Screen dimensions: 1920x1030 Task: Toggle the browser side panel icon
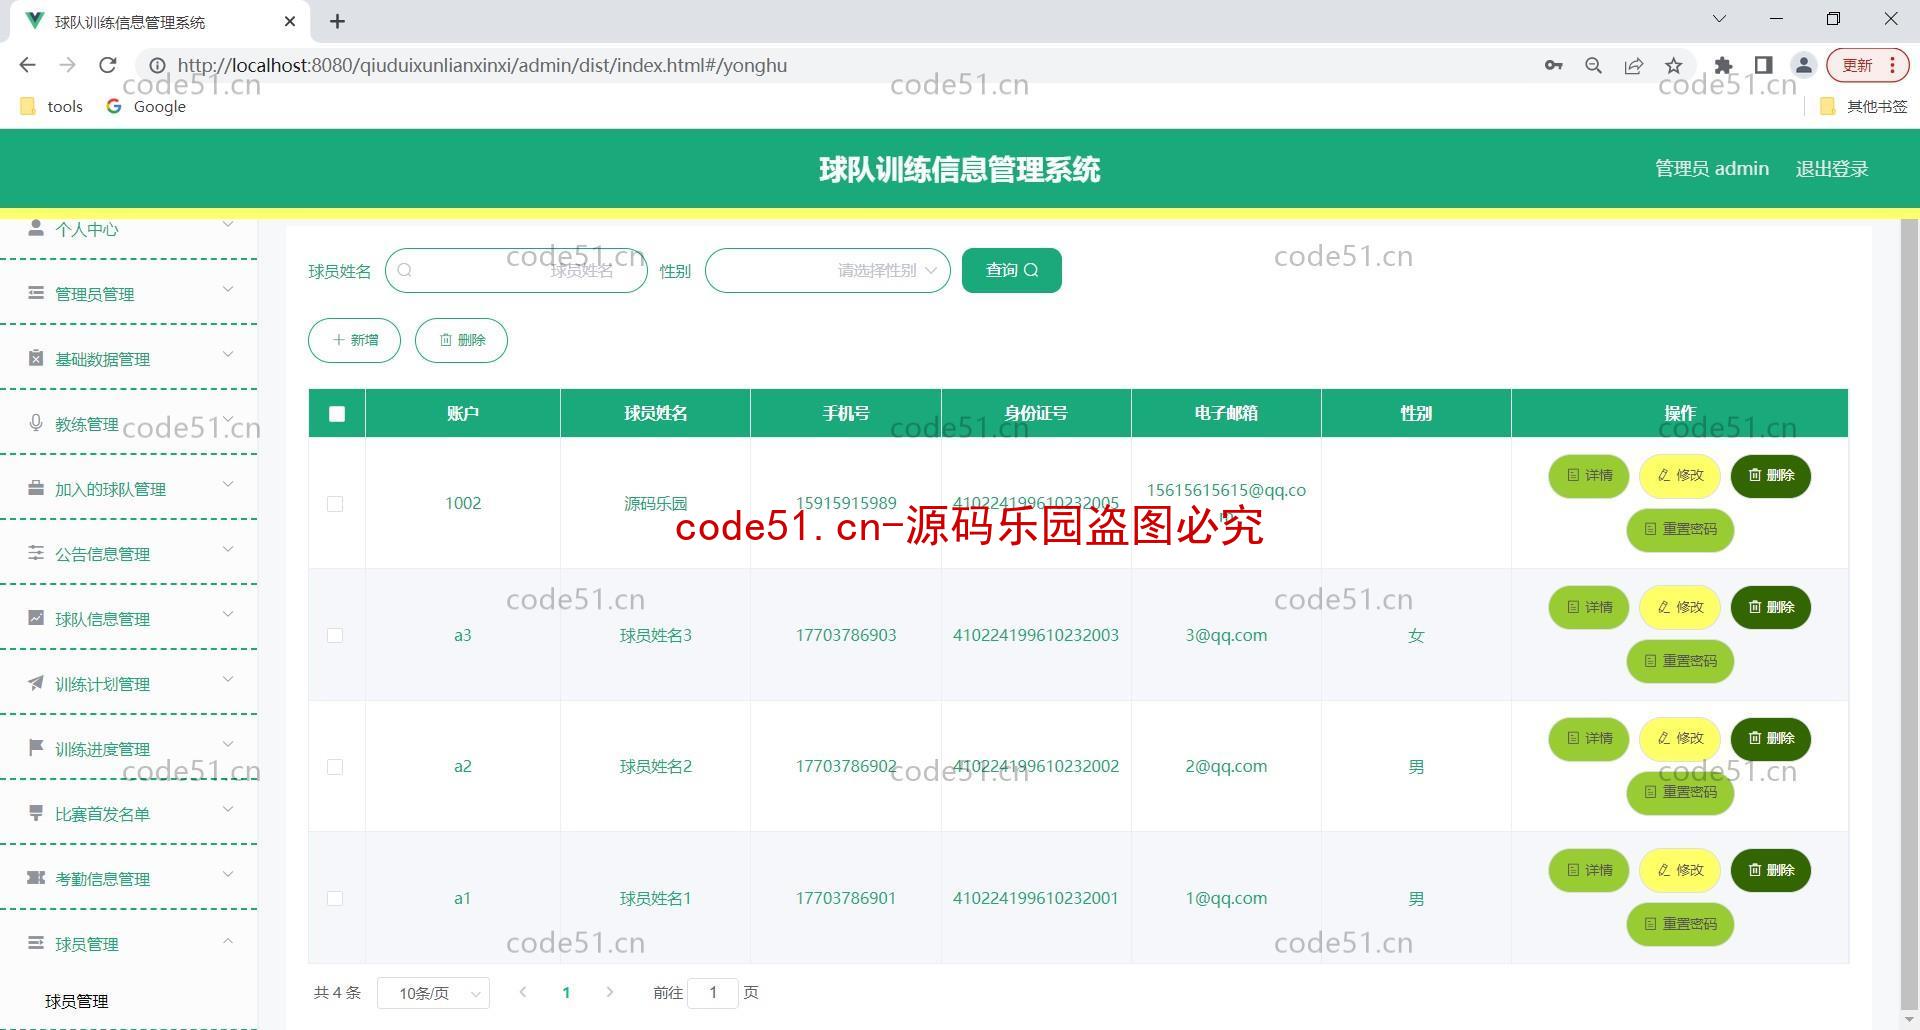(1764, 65)
